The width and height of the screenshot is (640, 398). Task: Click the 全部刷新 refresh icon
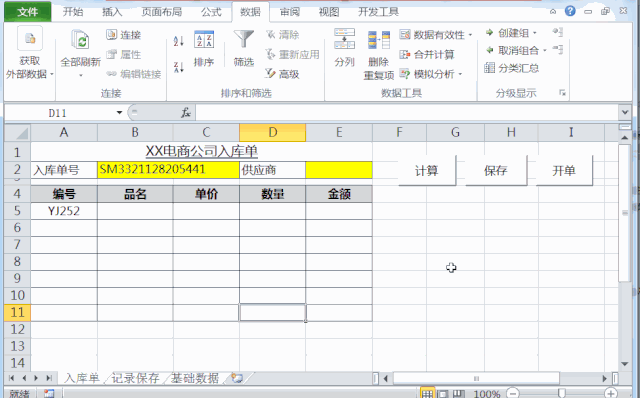[x=80, y=41]
